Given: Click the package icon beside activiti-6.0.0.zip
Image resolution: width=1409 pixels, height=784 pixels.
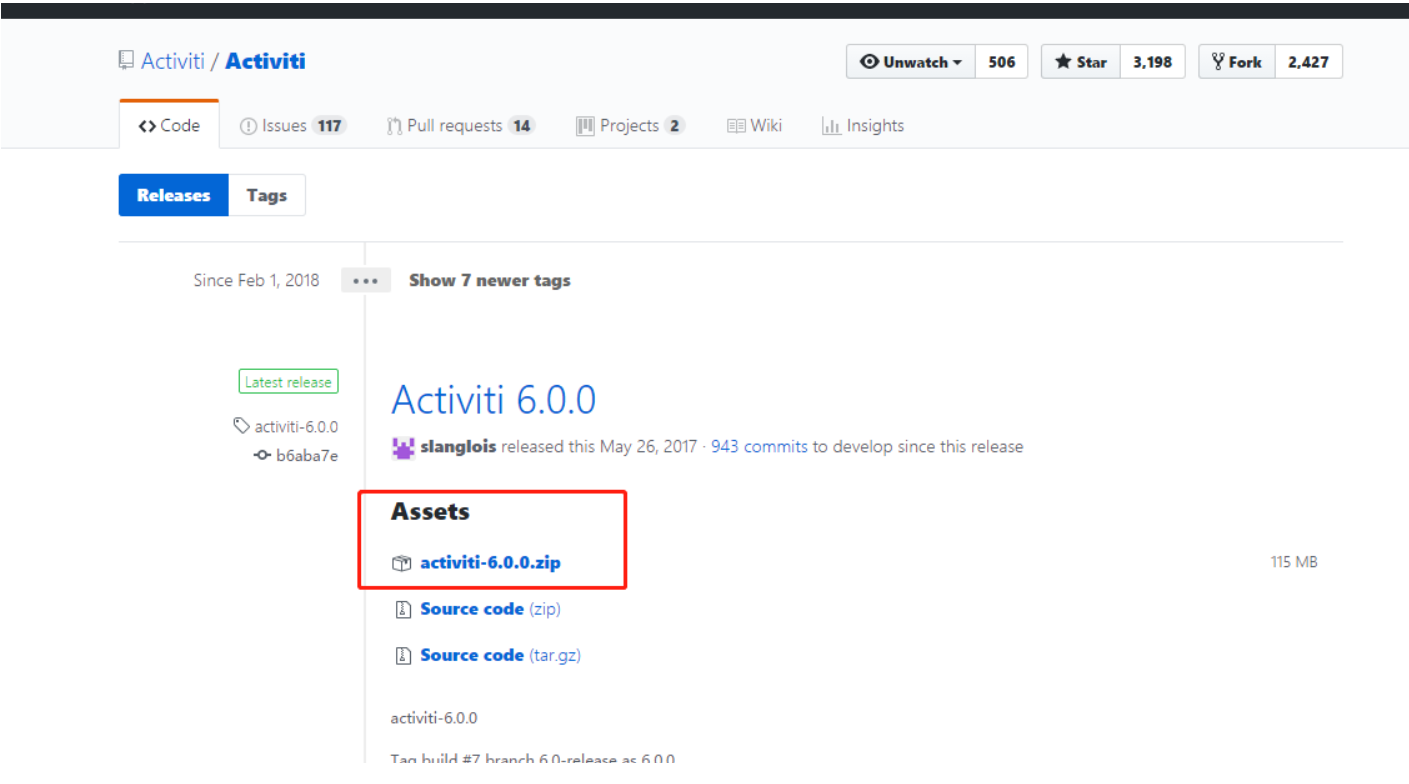Looking at the screenshot, I should [402, 563].
